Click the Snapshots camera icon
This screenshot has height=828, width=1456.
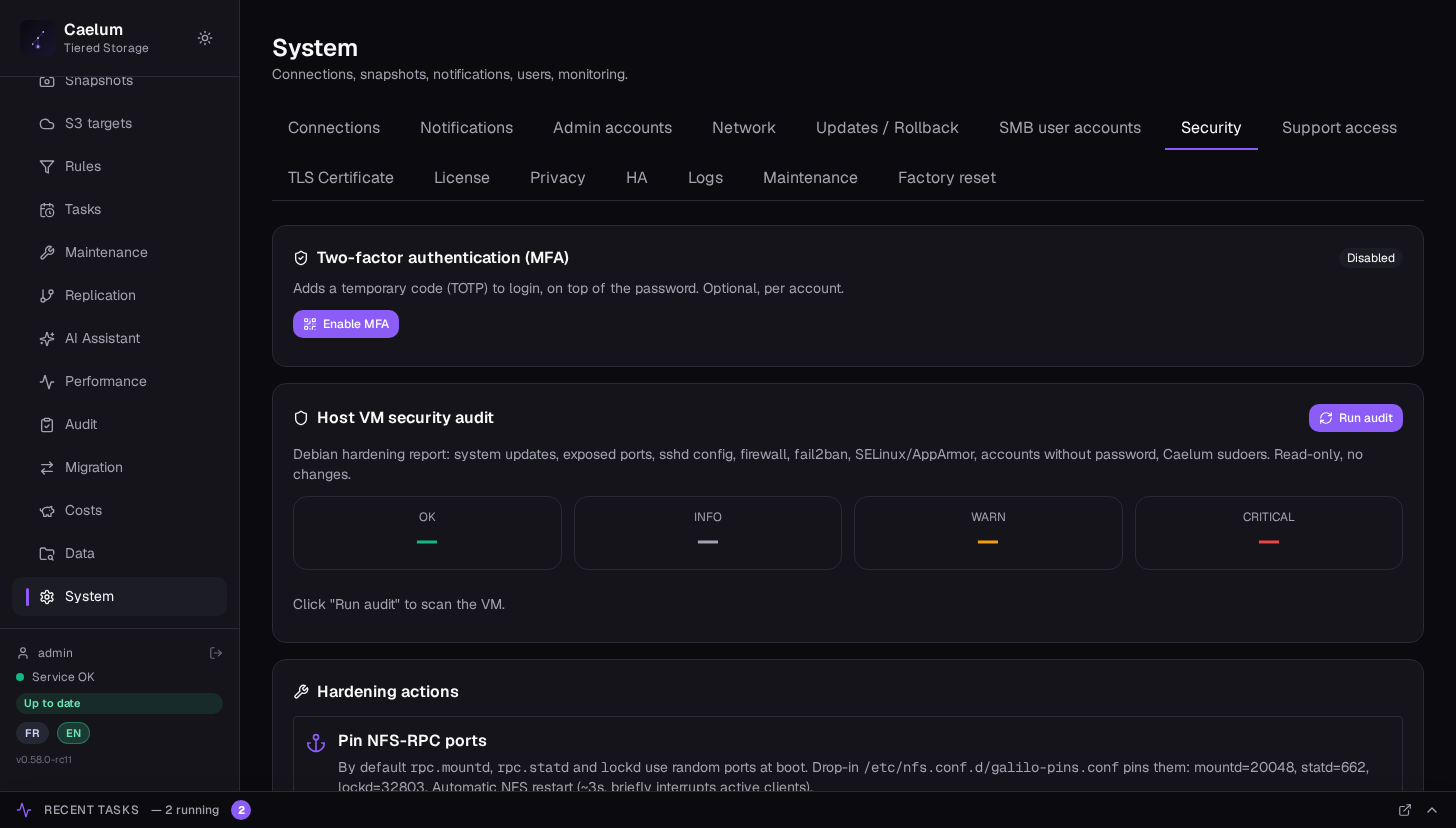47,81
